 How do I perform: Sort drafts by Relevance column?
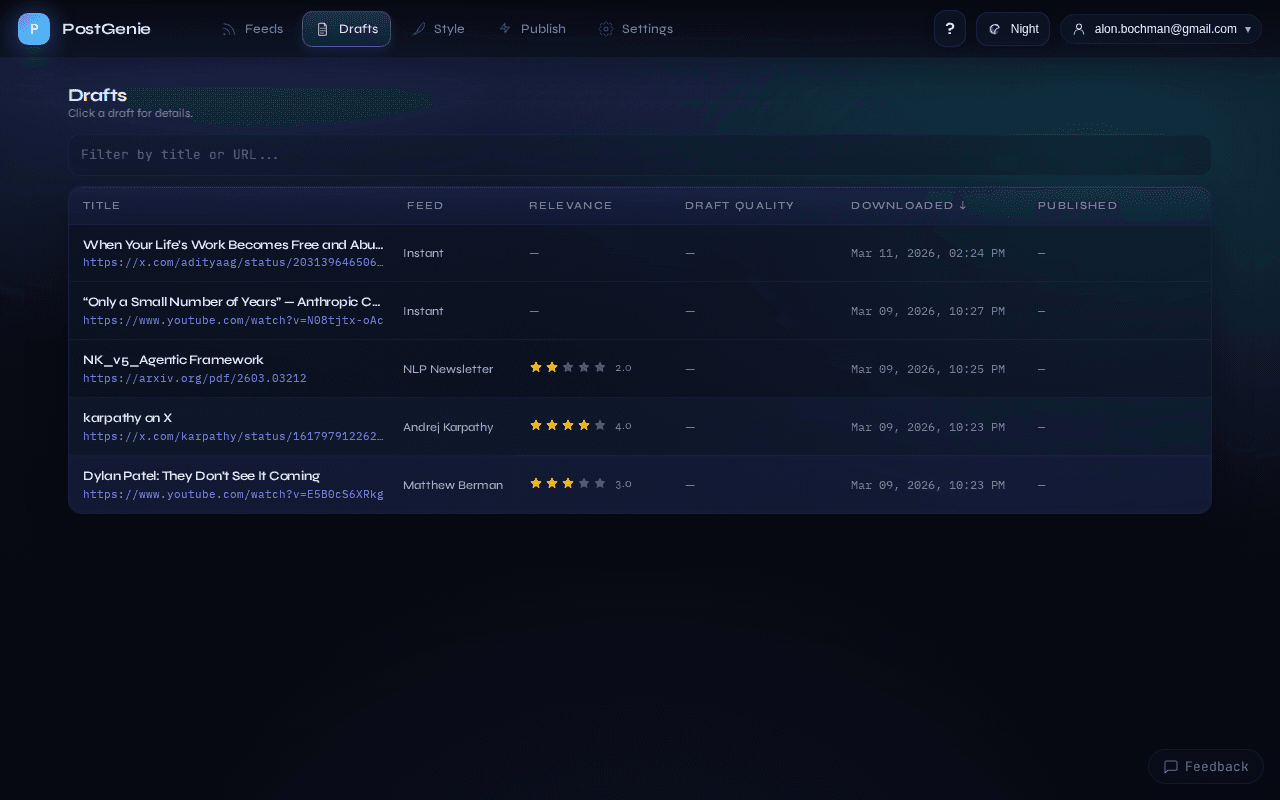570,205
